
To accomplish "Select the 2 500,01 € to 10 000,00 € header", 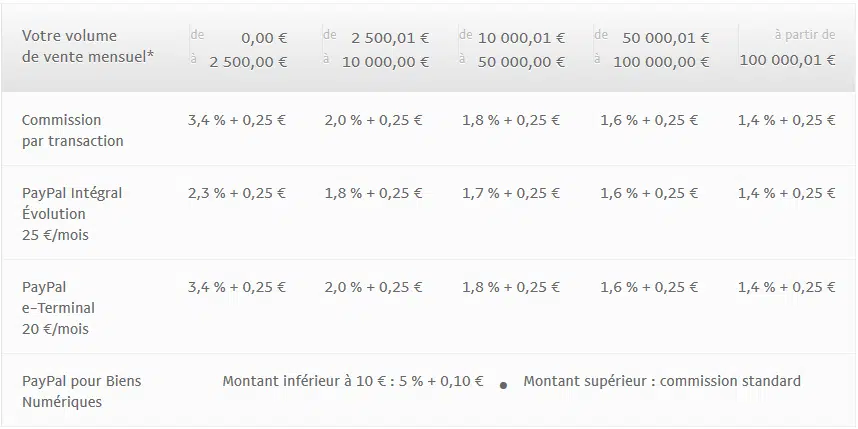I will (x=376, y=49).
